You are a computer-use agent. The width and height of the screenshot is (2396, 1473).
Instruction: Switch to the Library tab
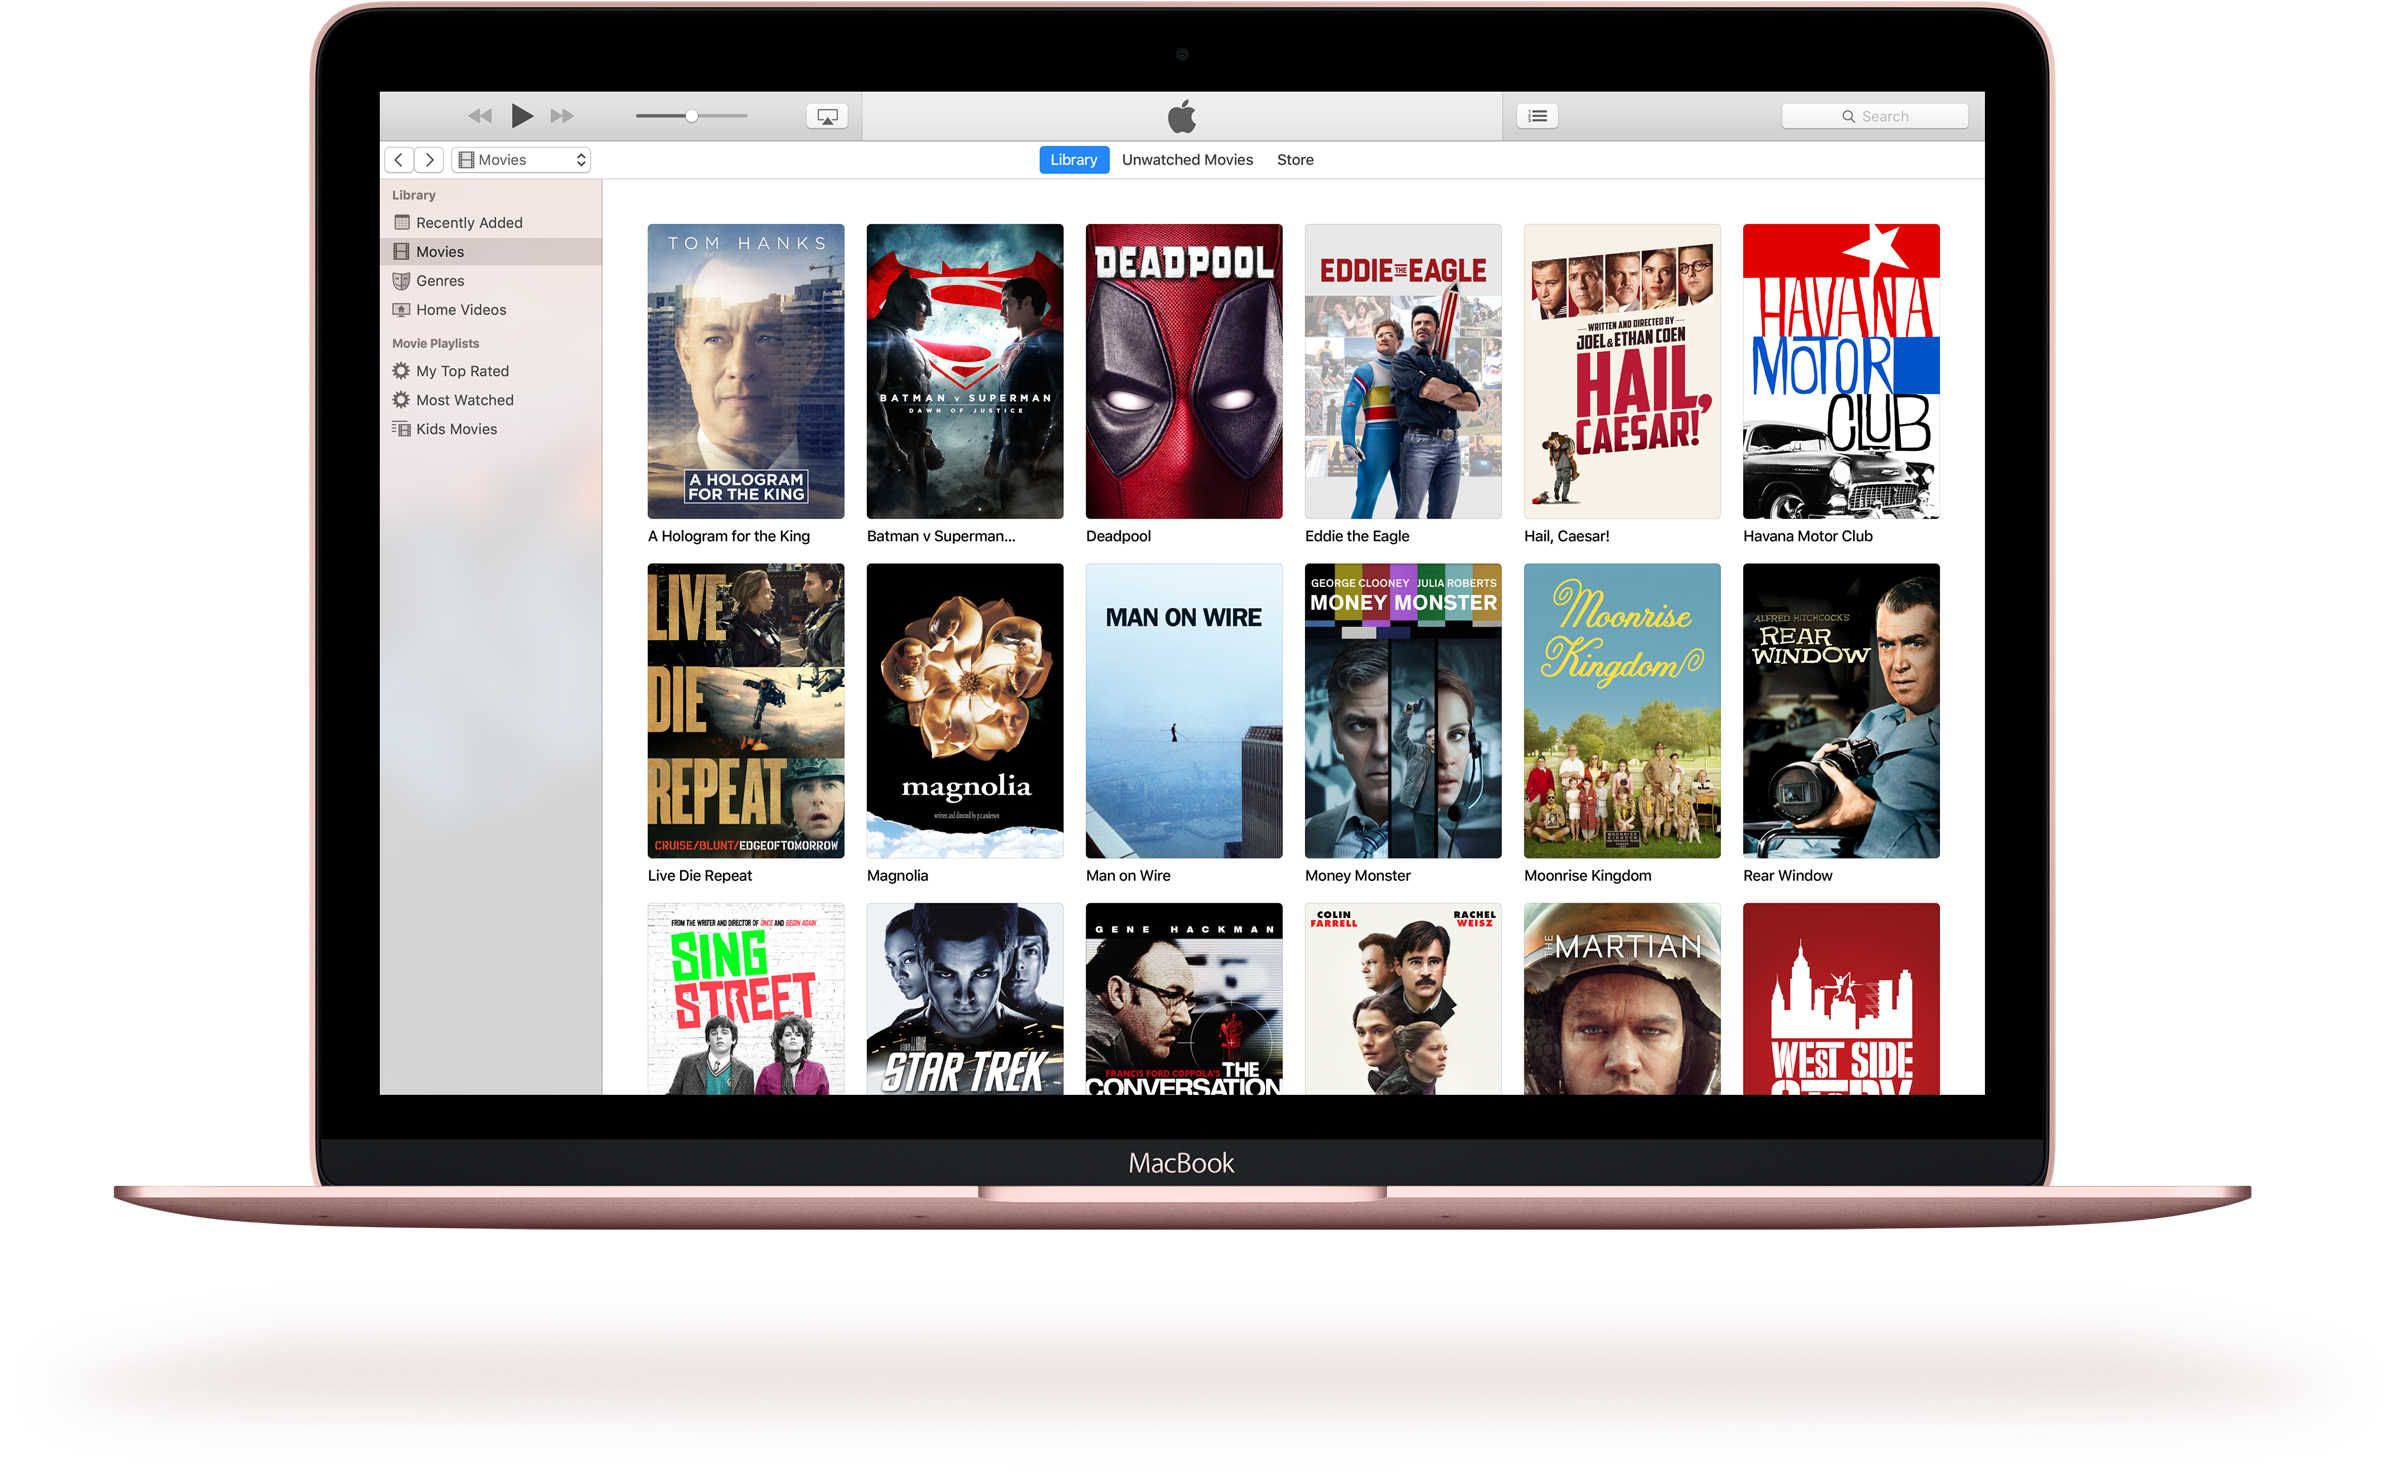1074,160
